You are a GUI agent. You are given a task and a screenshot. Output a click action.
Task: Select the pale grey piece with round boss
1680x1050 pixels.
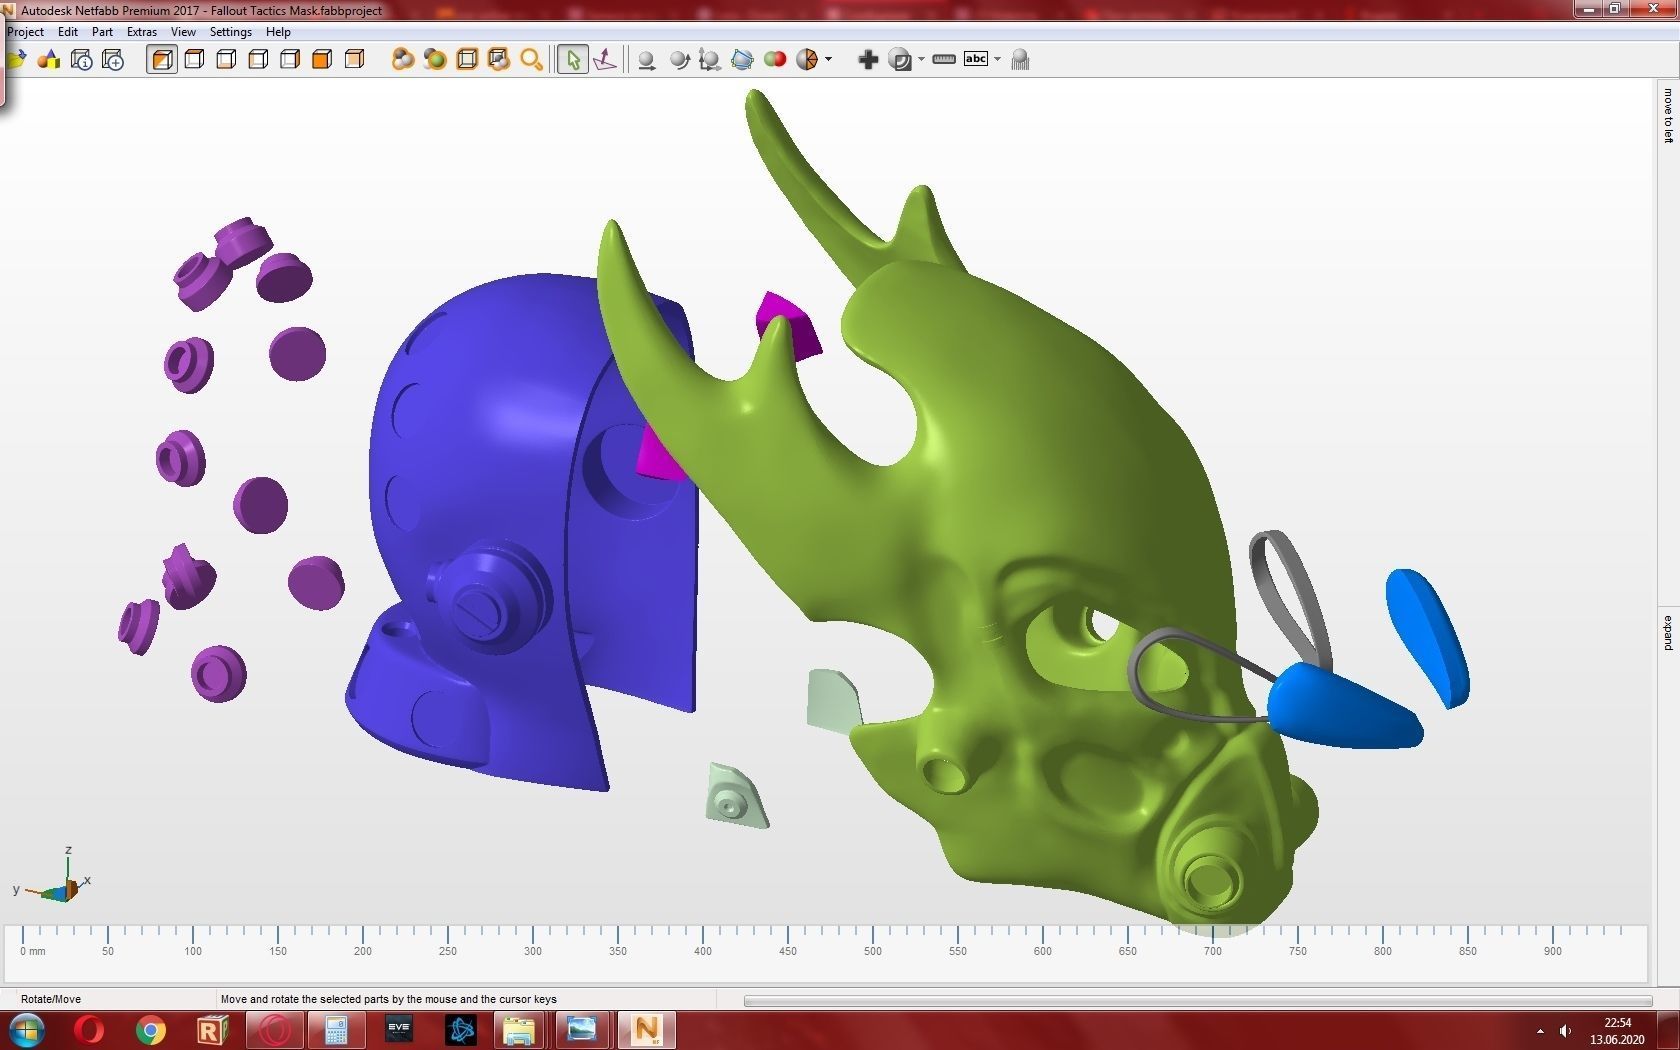(x=737, y=797)
